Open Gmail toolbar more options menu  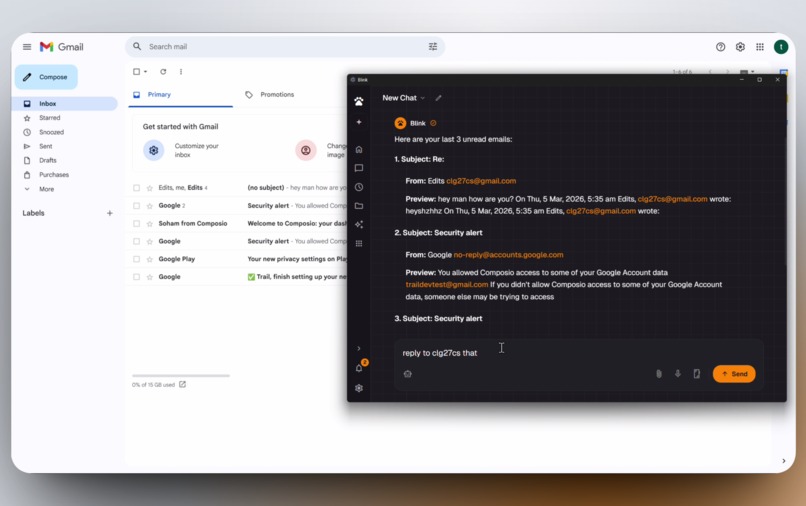[x=181, y=71]
